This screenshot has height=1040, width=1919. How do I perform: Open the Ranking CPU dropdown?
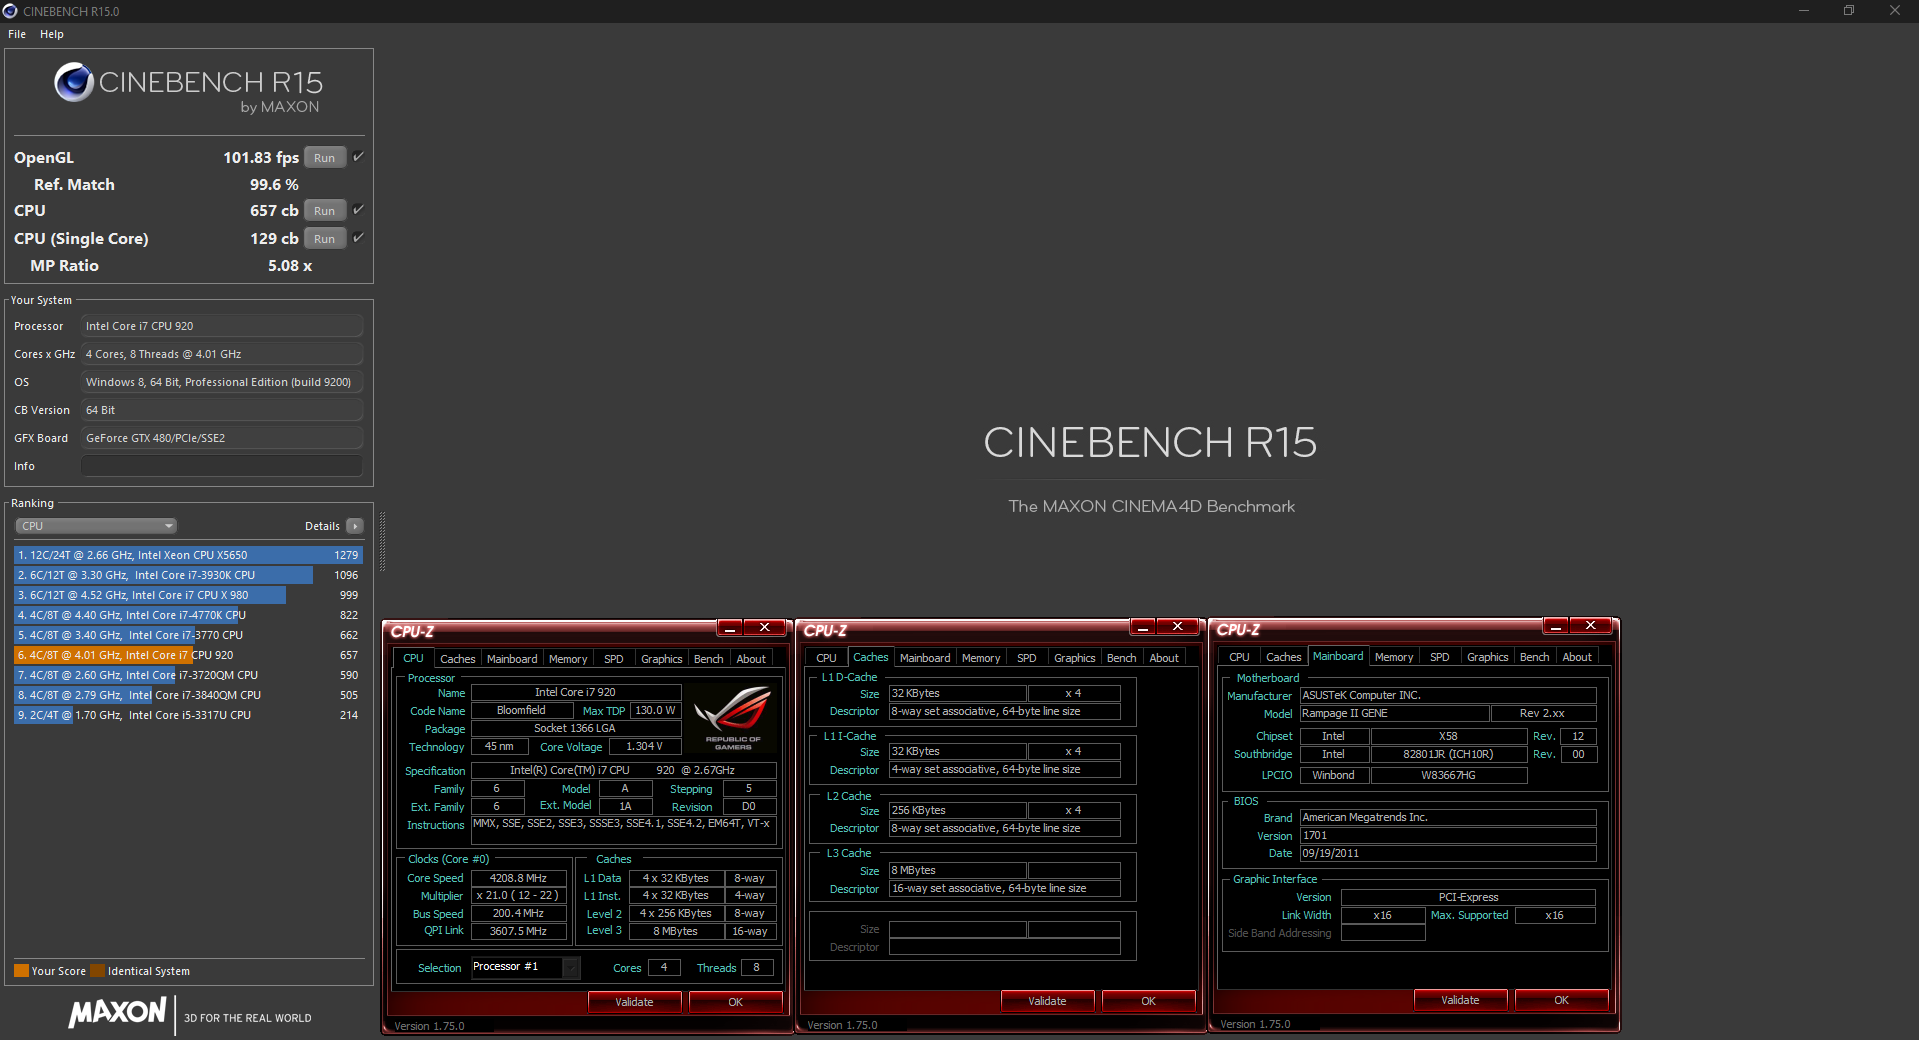click(96, 526)
